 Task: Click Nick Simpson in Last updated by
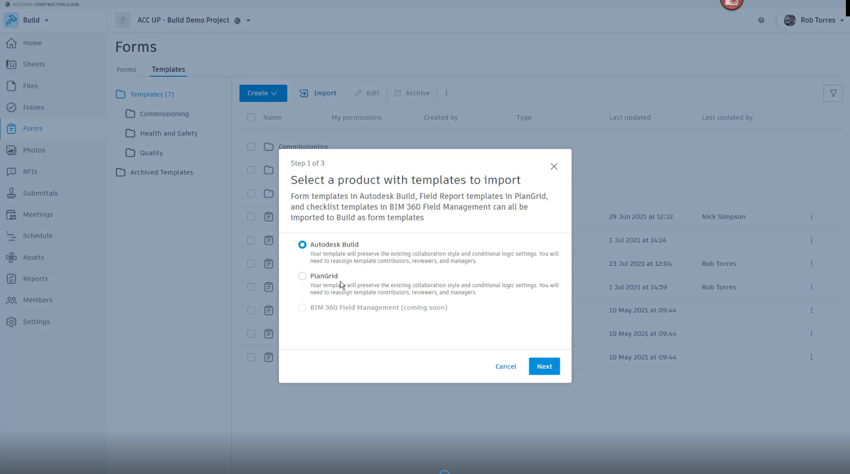point(723,216)
